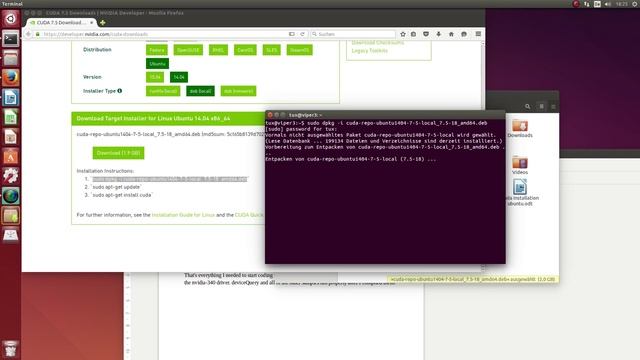Open the Firefox chat bubble icon
Image resolution: width=640 pixels, height=360 pixels.
click(464, 34)
